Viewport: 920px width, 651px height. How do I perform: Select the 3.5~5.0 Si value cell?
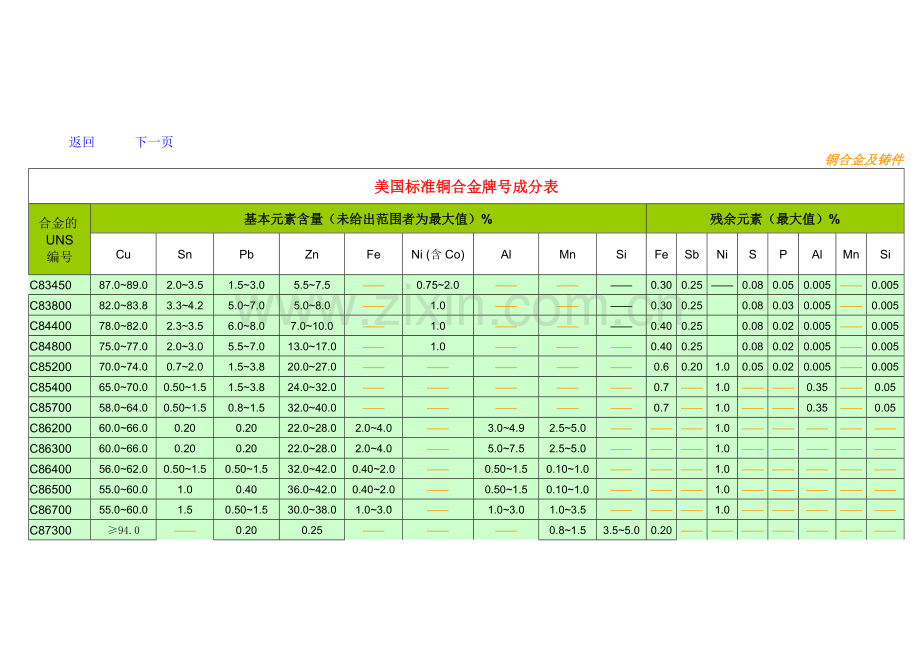(621, 530)
